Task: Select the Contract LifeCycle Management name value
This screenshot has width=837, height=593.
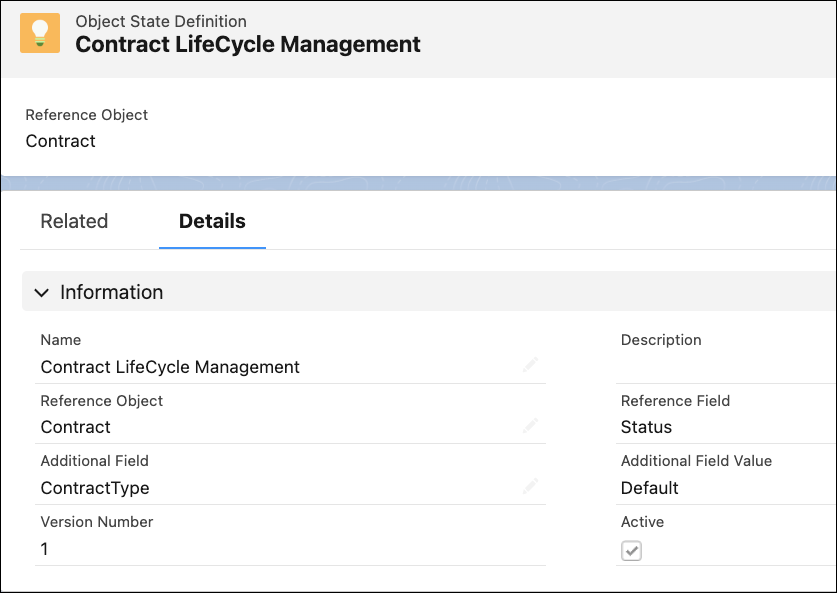Action: (x=170, y=367)
